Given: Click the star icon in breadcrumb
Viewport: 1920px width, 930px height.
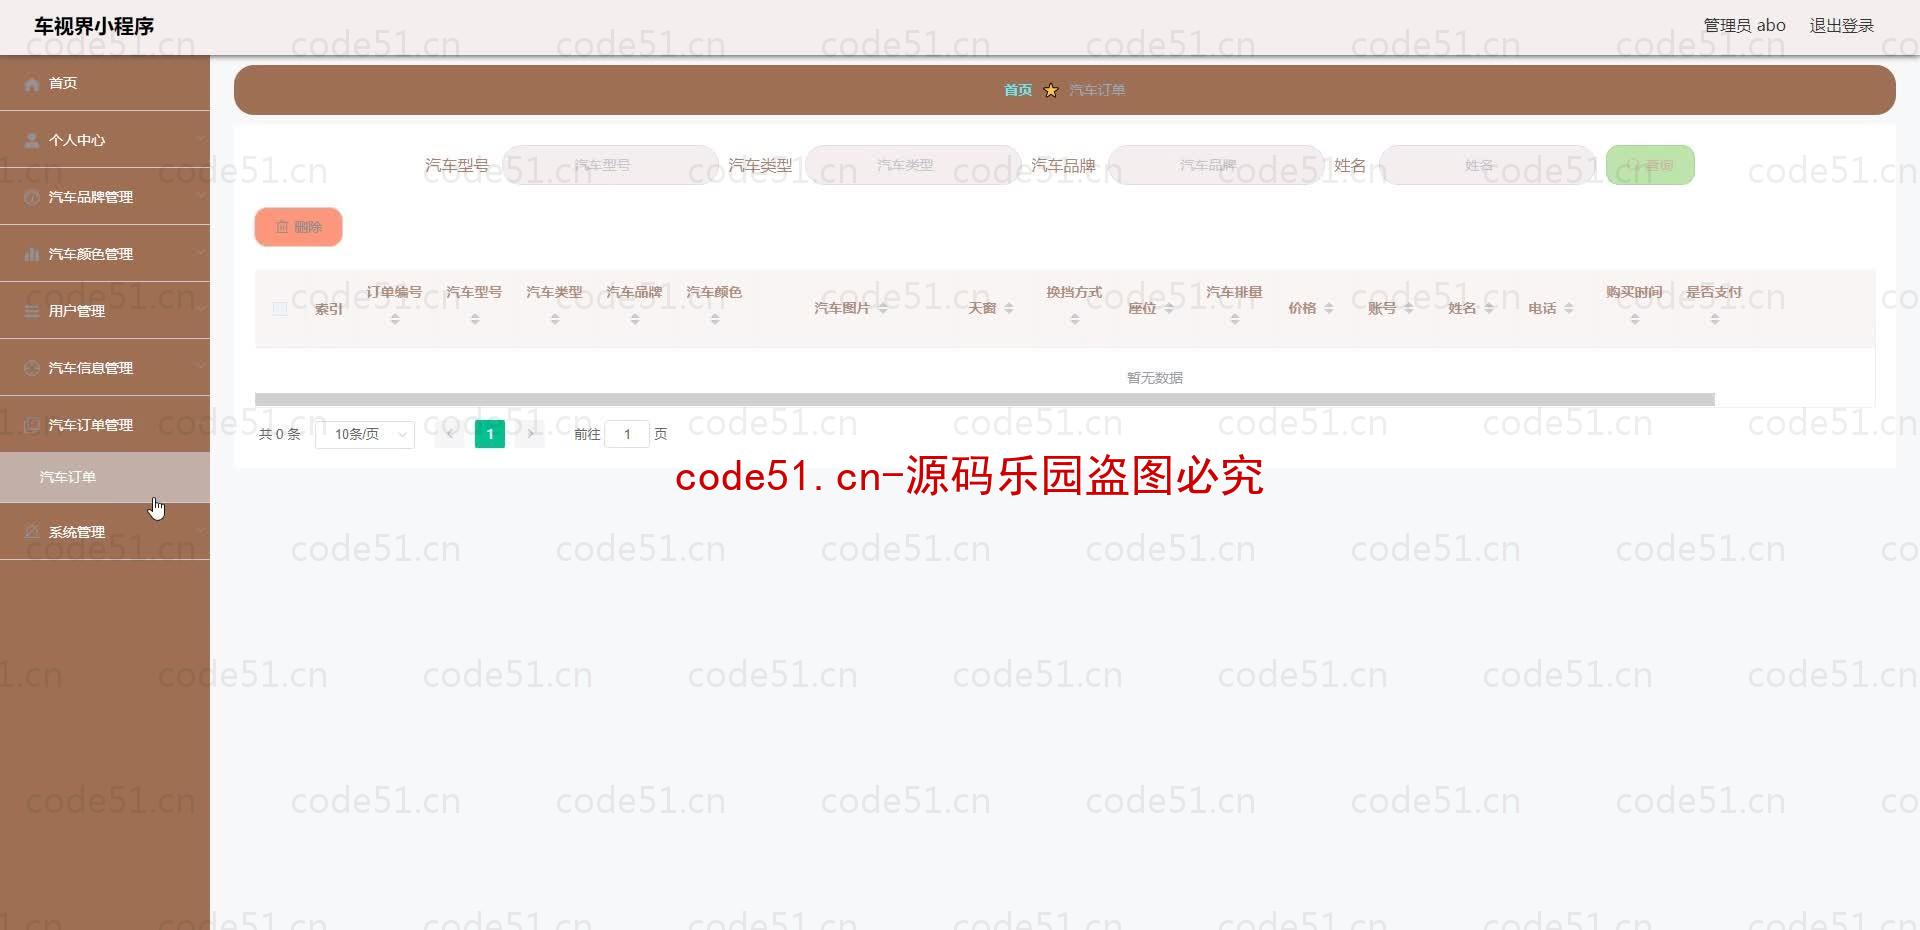Looking at the screenshot, I should click(1051, 91).
